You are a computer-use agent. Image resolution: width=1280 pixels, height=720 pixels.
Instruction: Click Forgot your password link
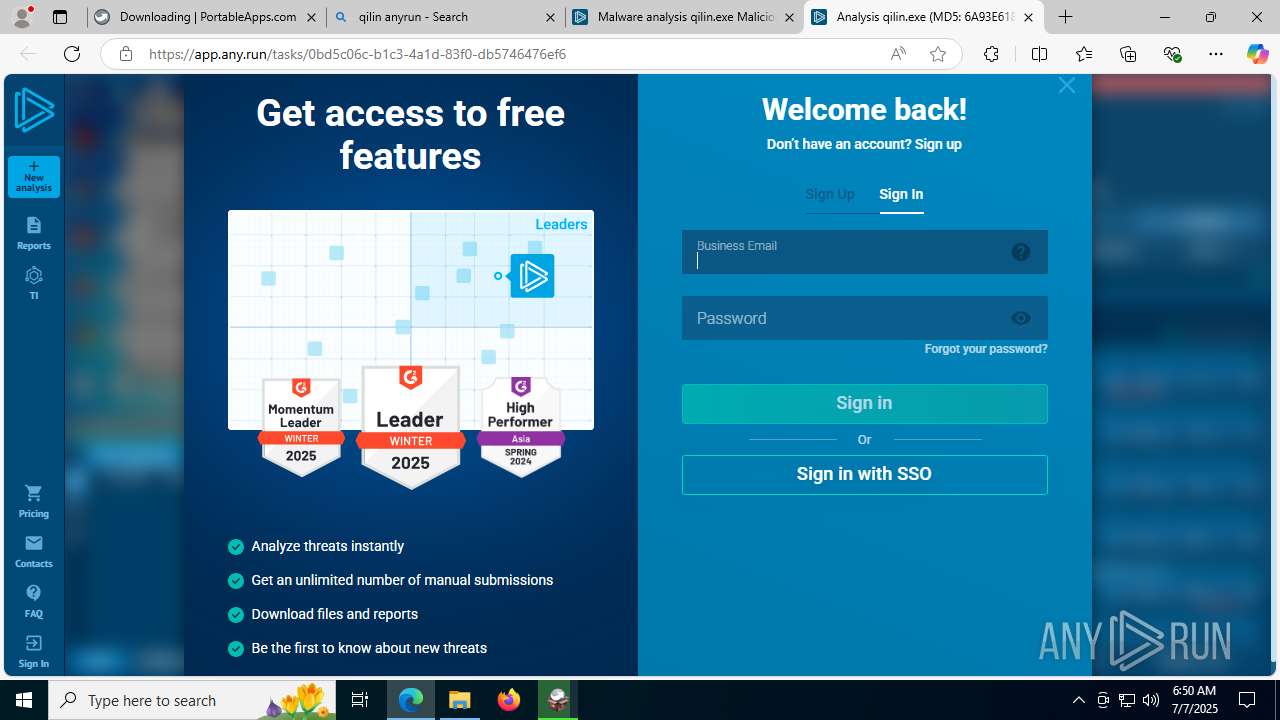(986, 349)
